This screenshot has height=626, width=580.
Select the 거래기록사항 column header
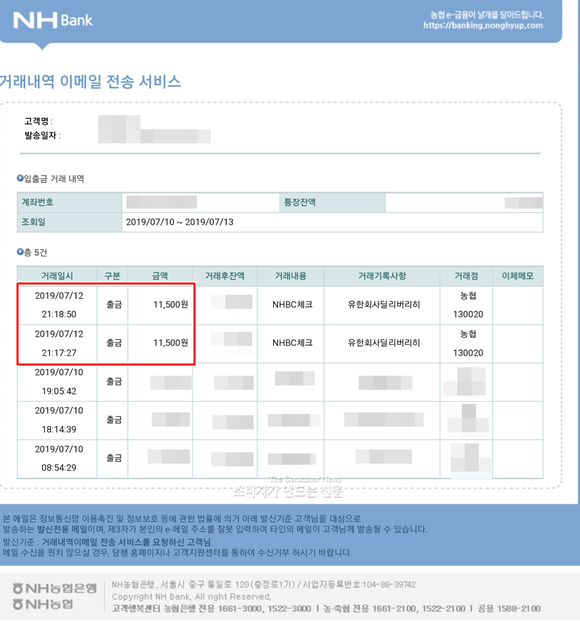pos(382,276)
